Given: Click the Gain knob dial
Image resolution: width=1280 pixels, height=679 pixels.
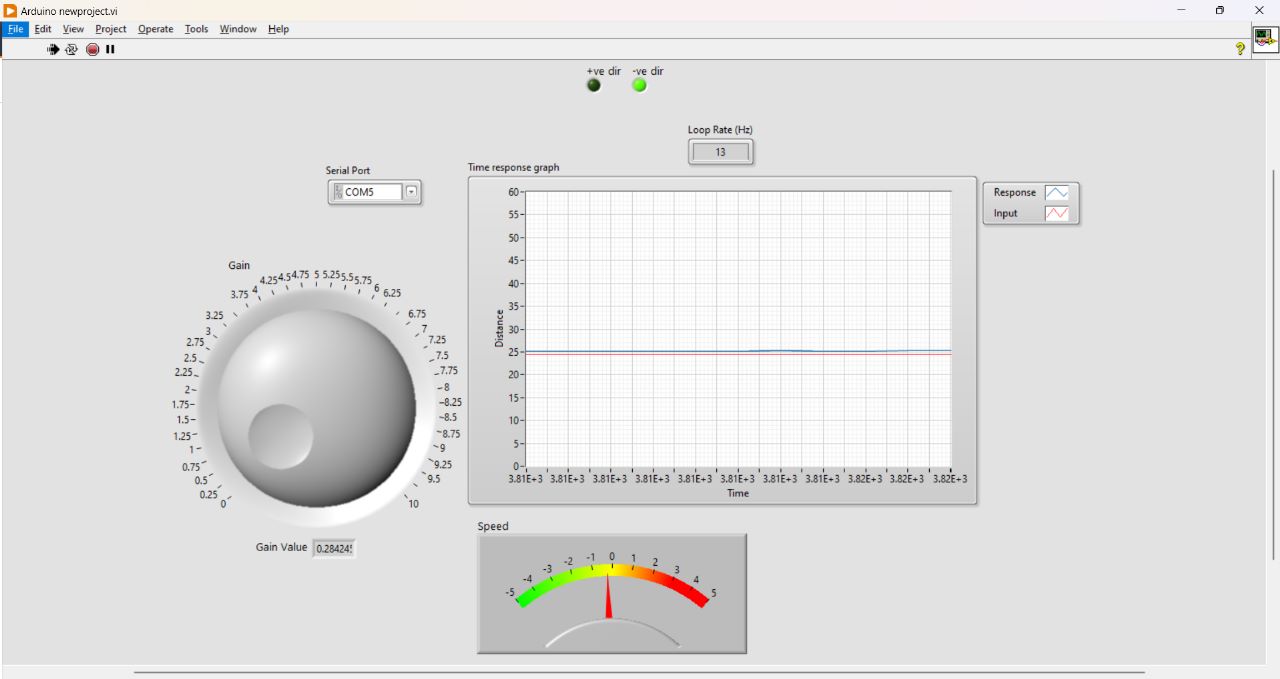Looking at the screenshot, I should [x=316, y=407].
